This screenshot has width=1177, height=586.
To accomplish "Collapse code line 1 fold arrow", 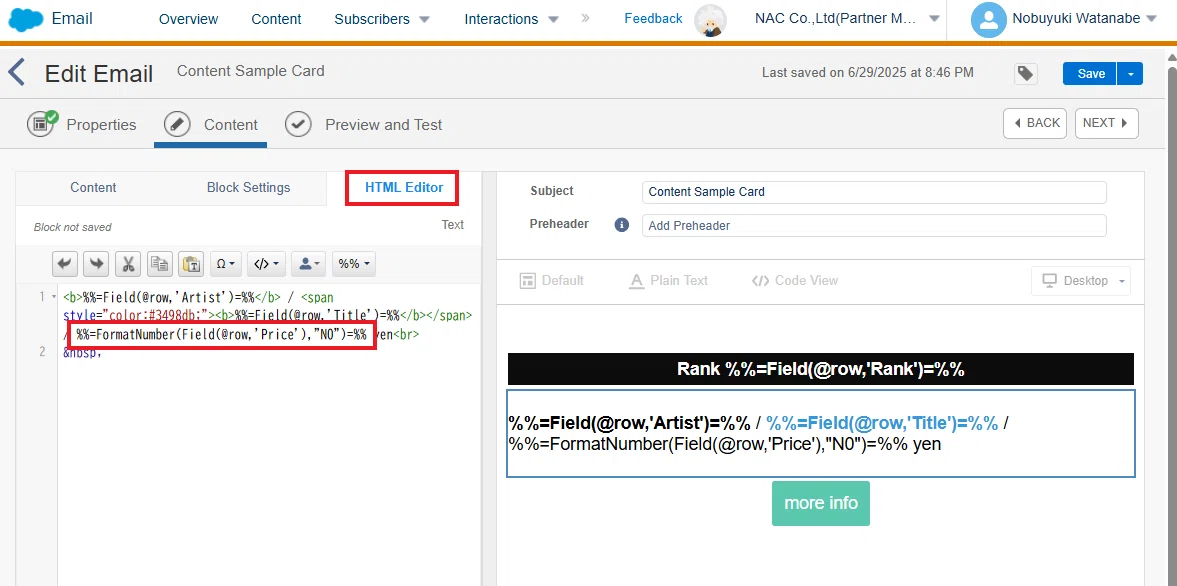I will (53, 298).
